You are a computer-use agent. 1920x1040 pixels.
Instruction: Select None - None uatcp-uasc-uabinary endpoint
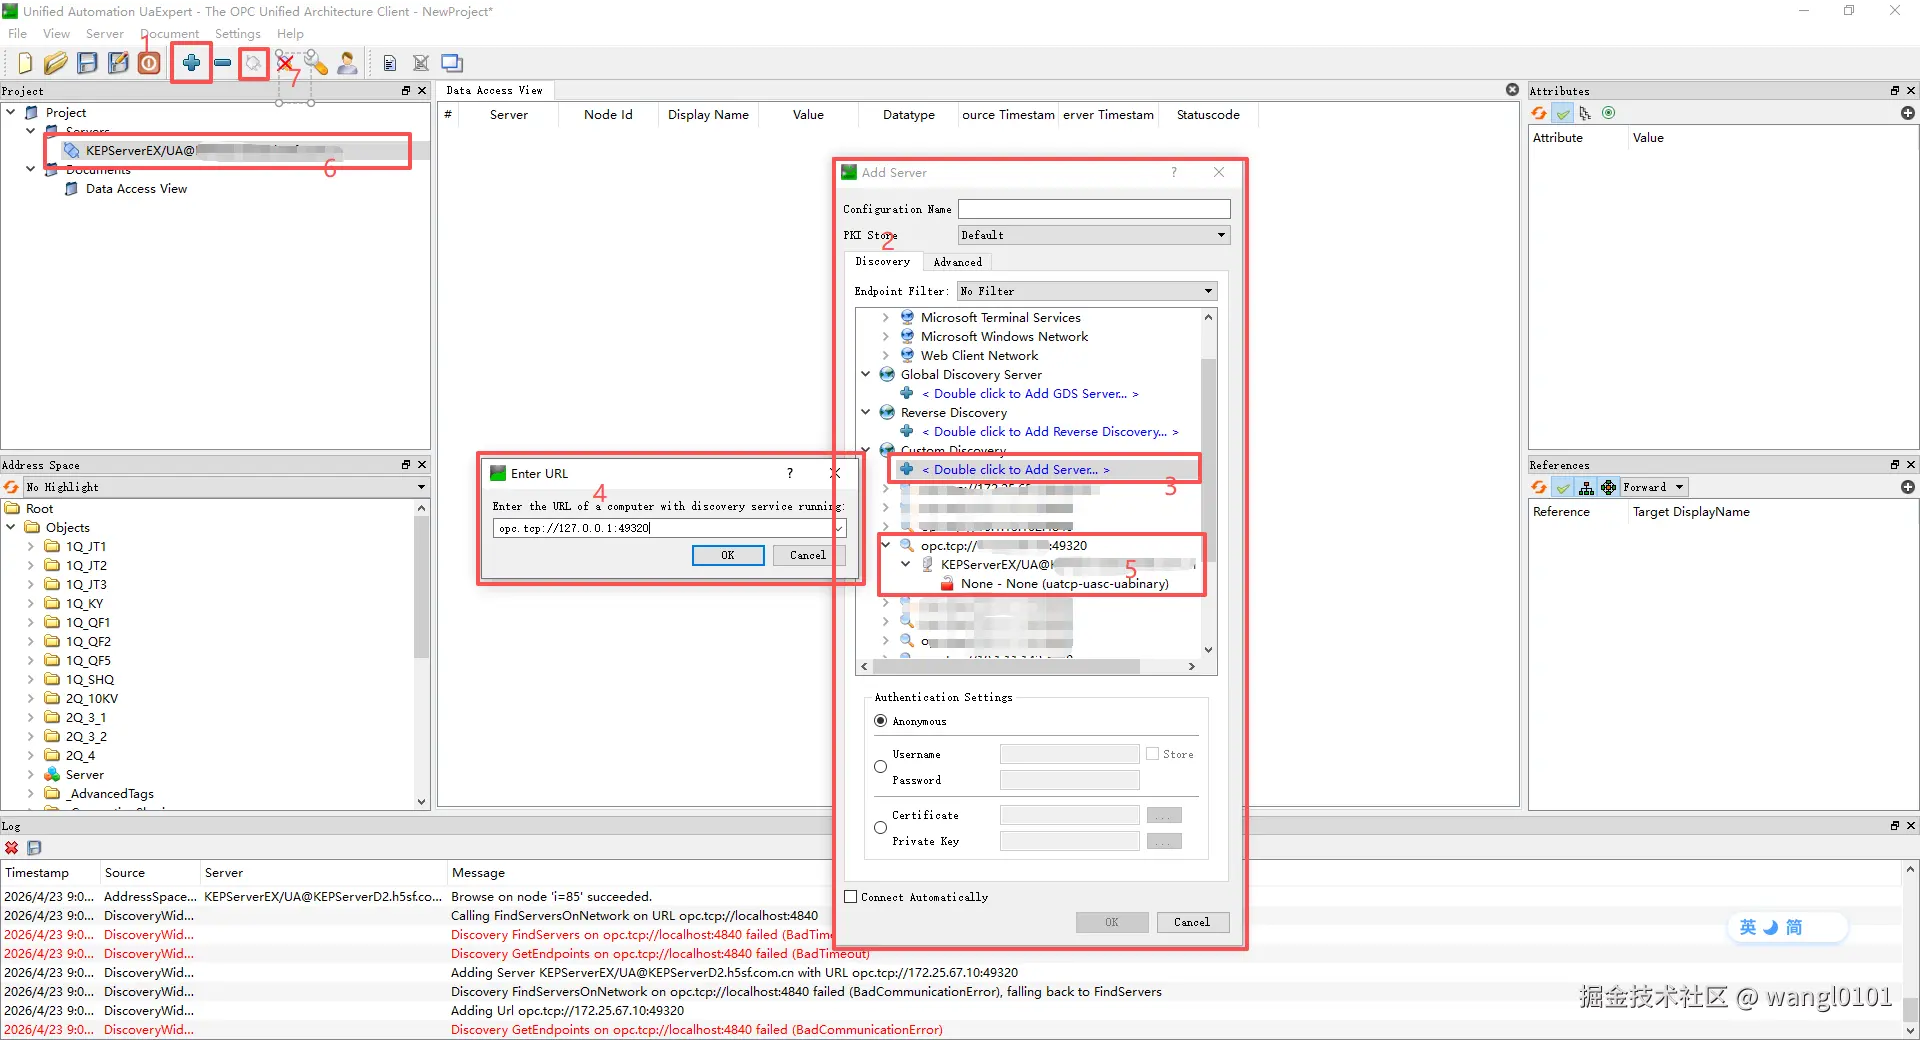pyautogui.click(x=1064, y=583)
